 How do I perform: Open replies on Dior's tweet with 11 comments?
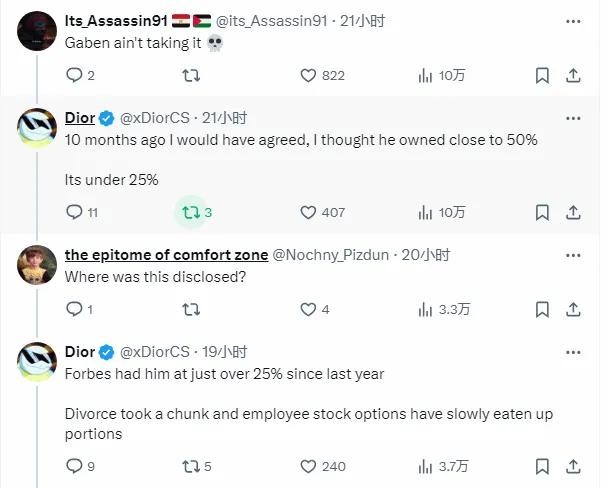coord(74,212)
